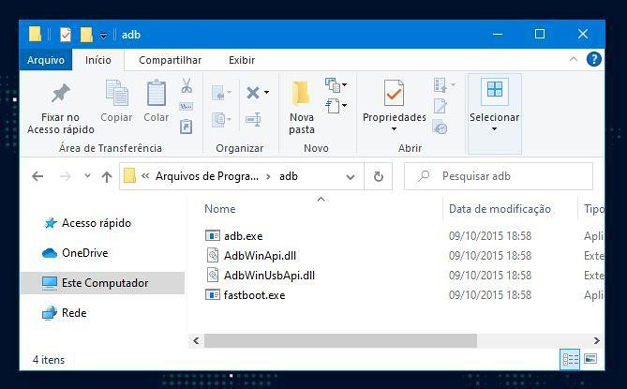
Task: Expand the Selecionar dropdown arrow
Action: [494, 129]
